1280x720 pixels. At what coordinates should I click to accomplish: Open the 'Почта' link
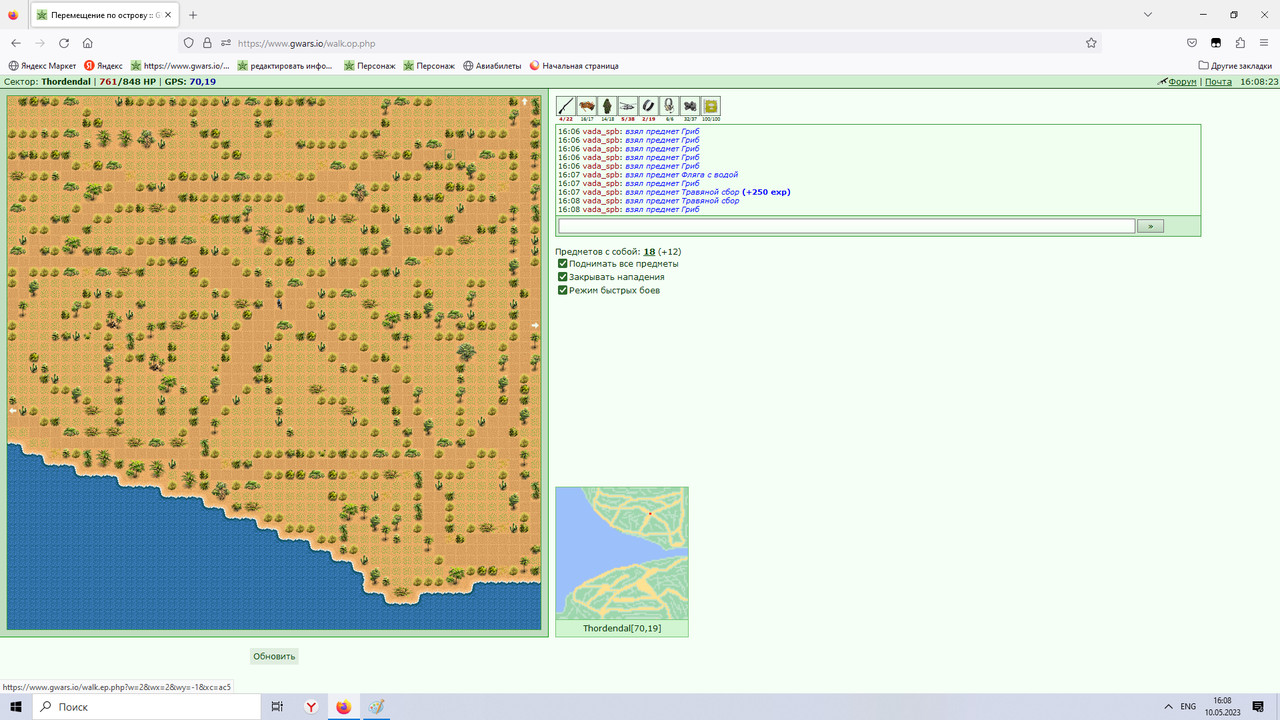(1218, 82)
